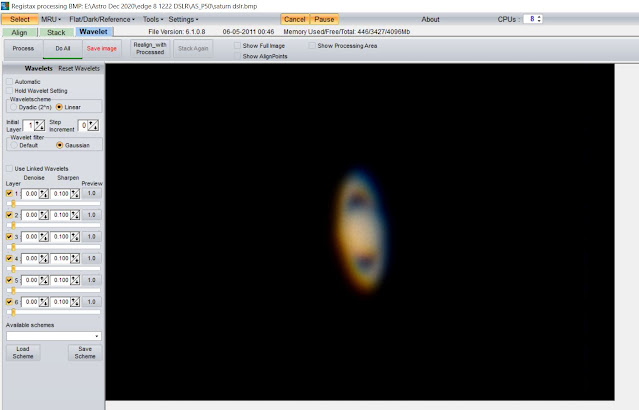
Task: Uncheck wavelet Layer 1 checkbox
Action: point(9,193)
